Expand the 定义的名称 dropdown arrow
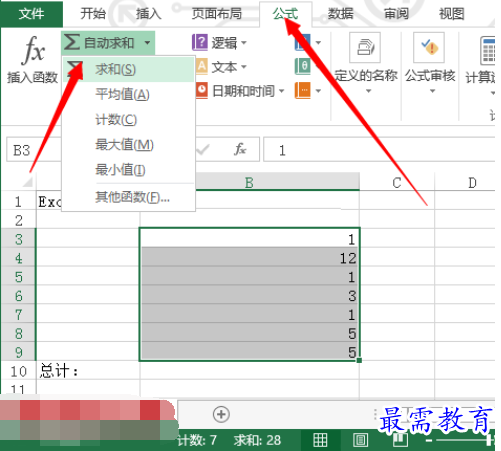 368,91
